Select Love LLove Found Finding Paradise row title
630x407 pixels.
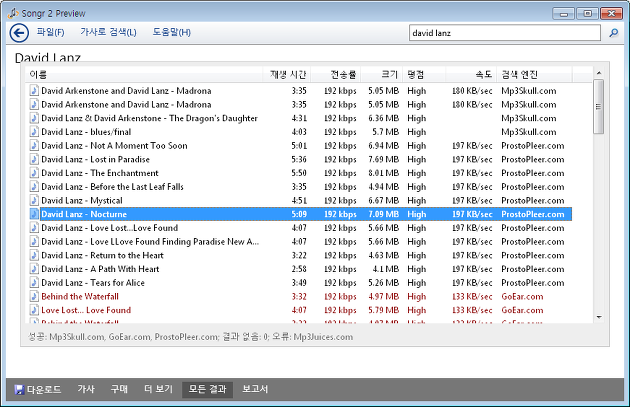pos(150,242)
